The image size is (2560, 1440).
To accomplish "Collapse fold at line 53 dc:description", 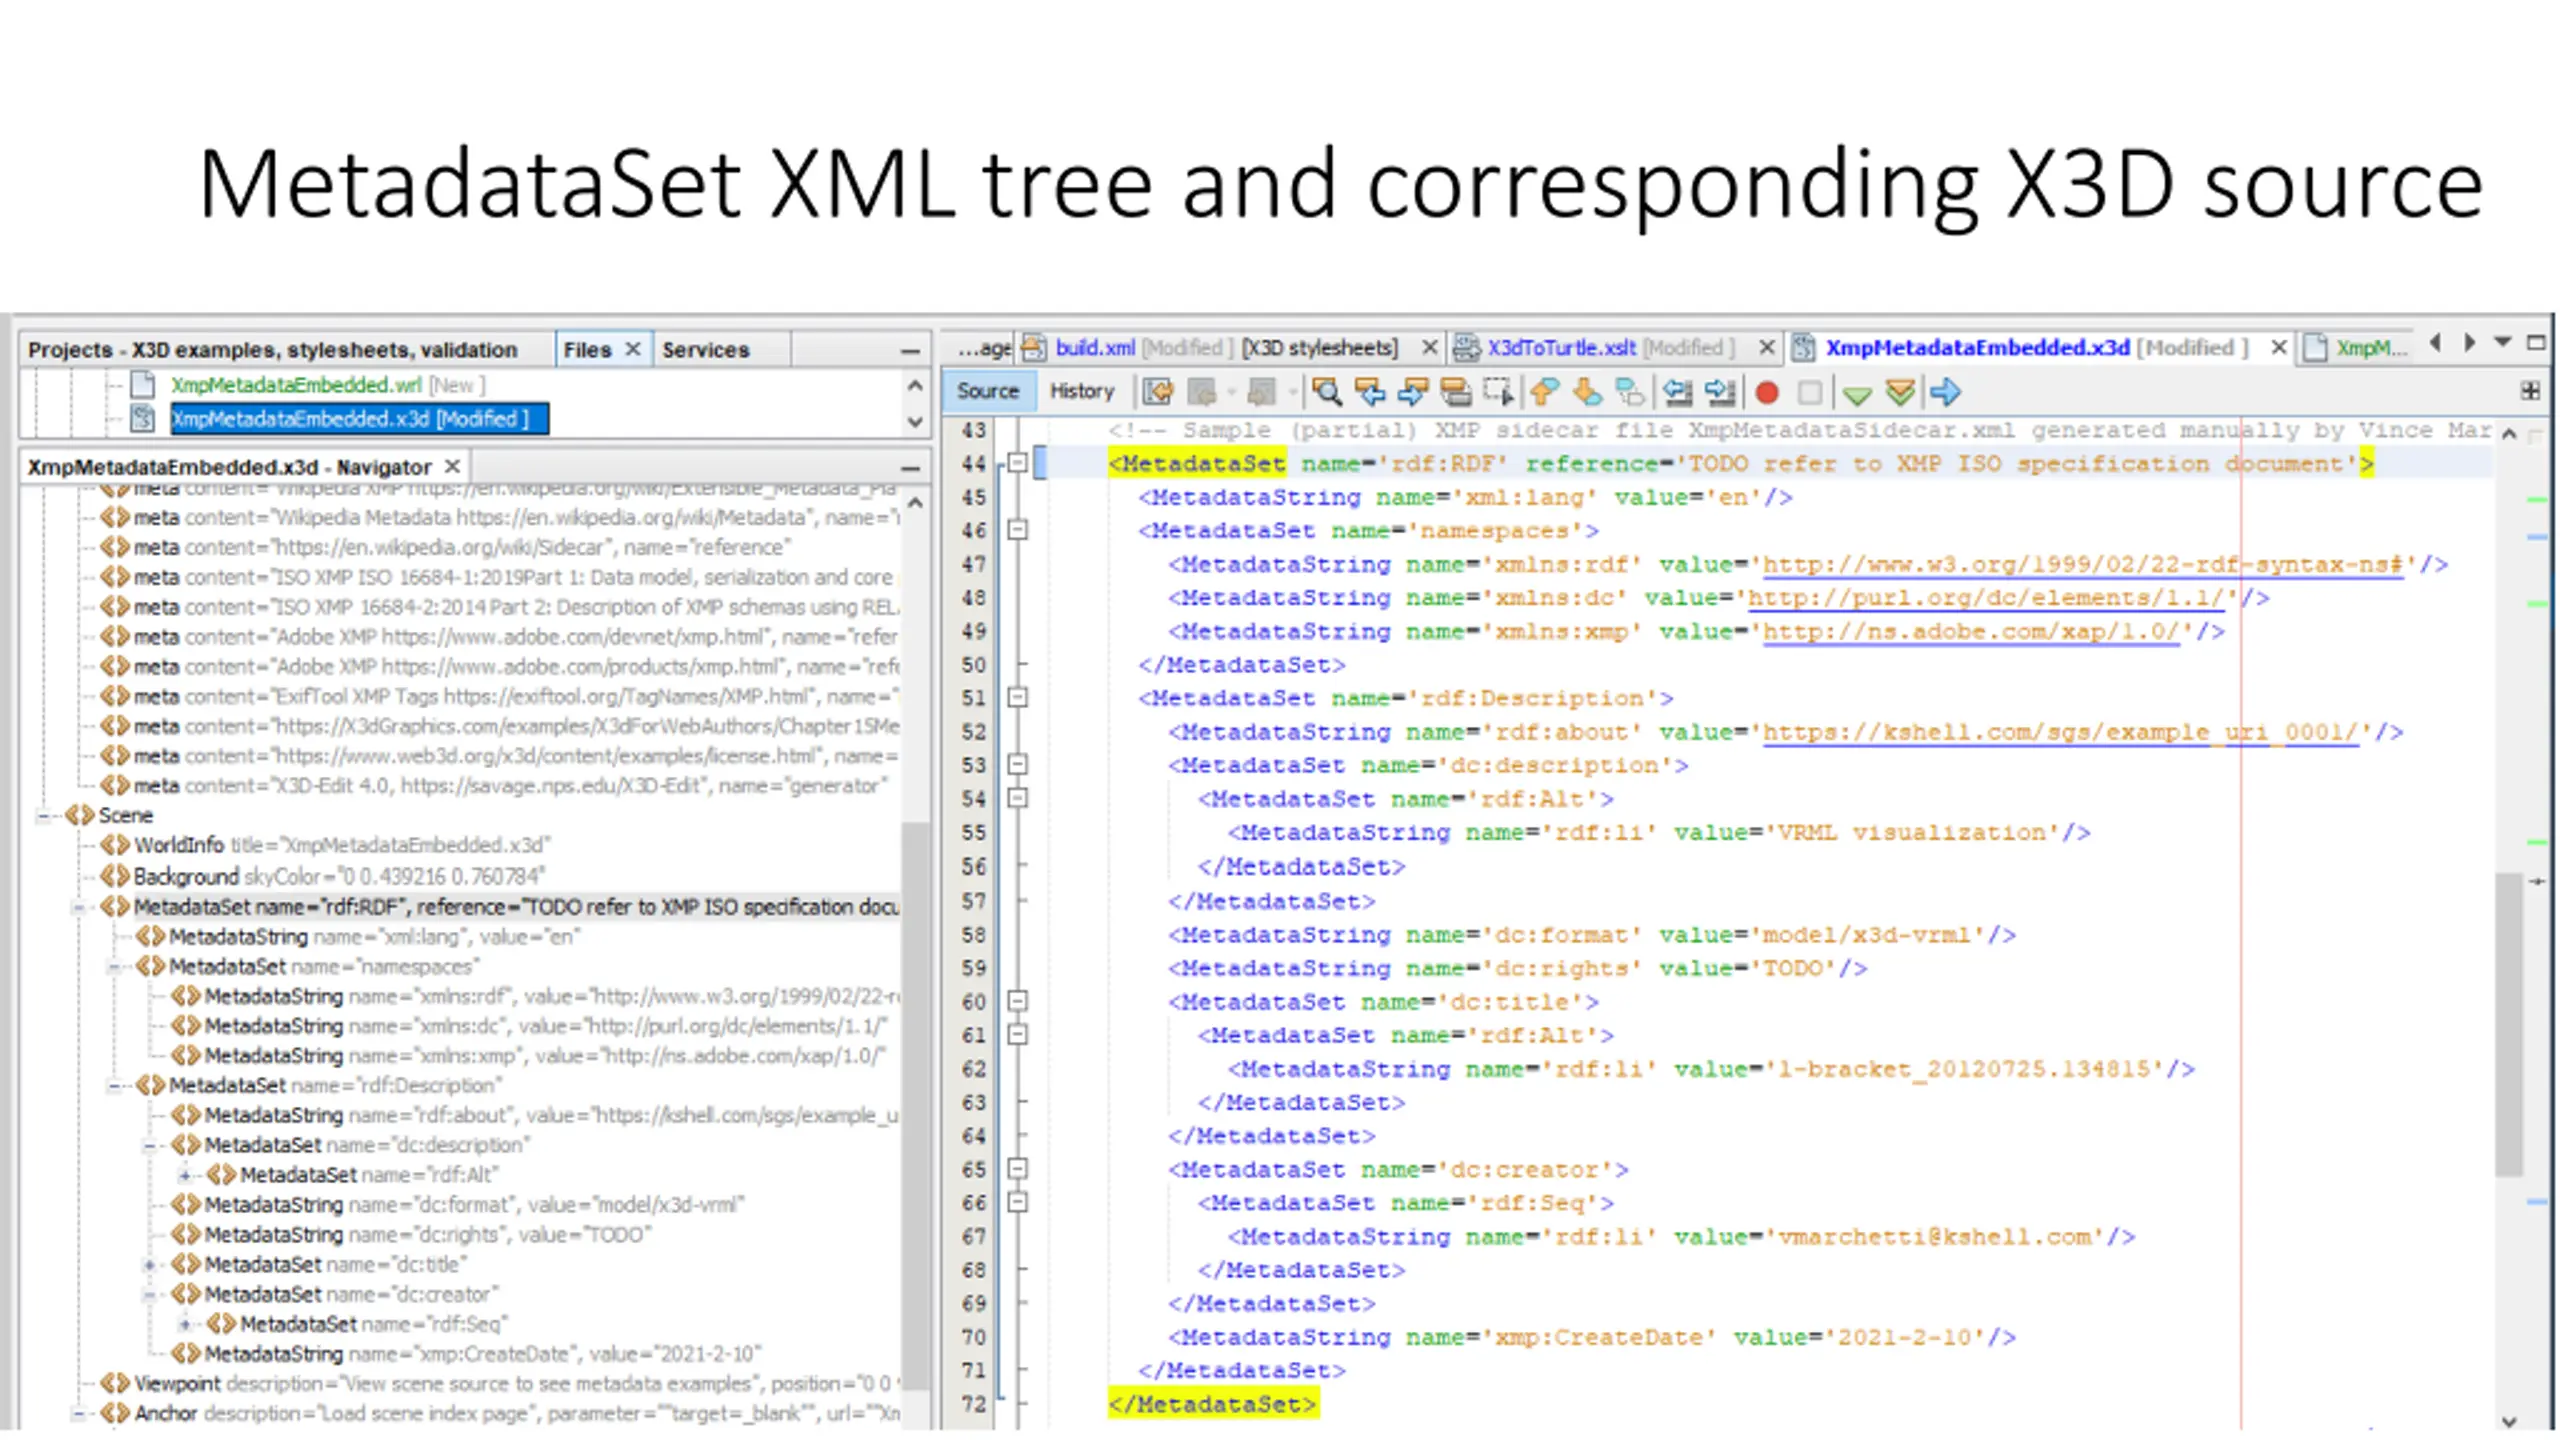I will click(x=1017, y=765).
